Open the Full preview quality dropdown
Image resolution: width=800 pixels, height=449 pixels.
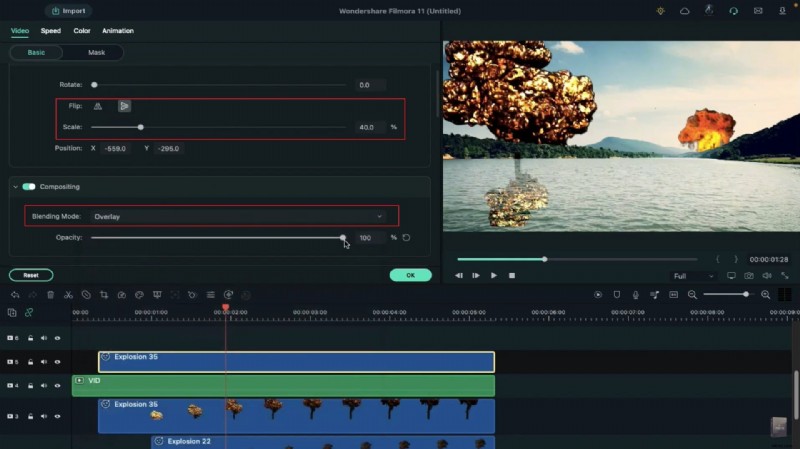693,276
